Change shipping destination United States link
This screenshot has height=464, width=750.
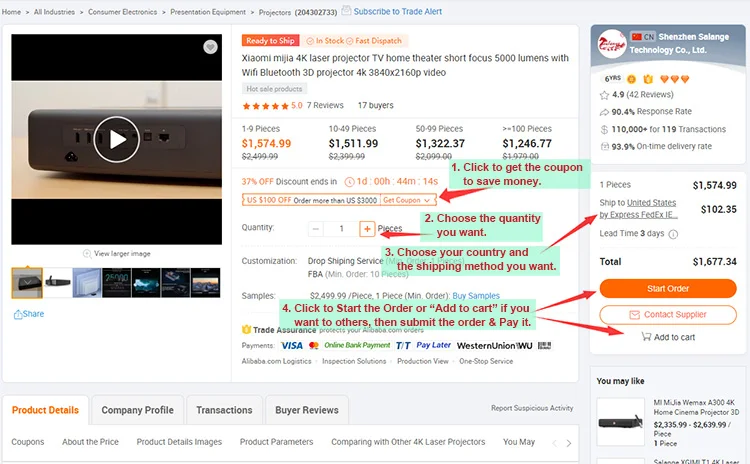(x=651, y=203)
